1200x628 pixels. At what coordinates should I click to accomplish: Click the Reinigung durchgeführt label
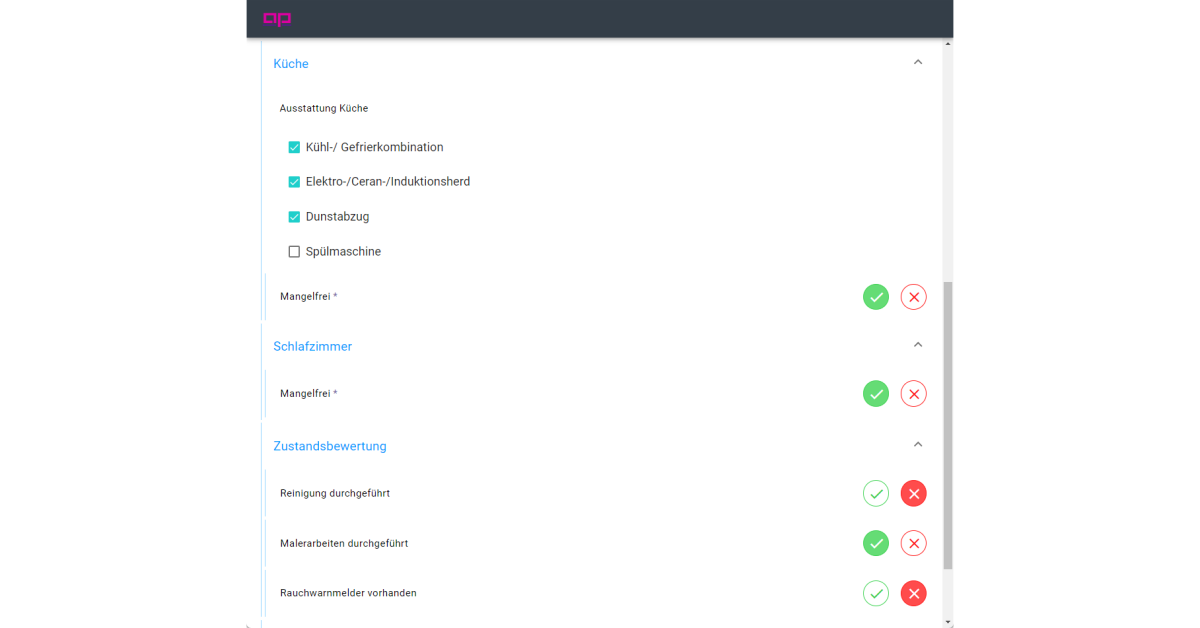tap(334, 494)
